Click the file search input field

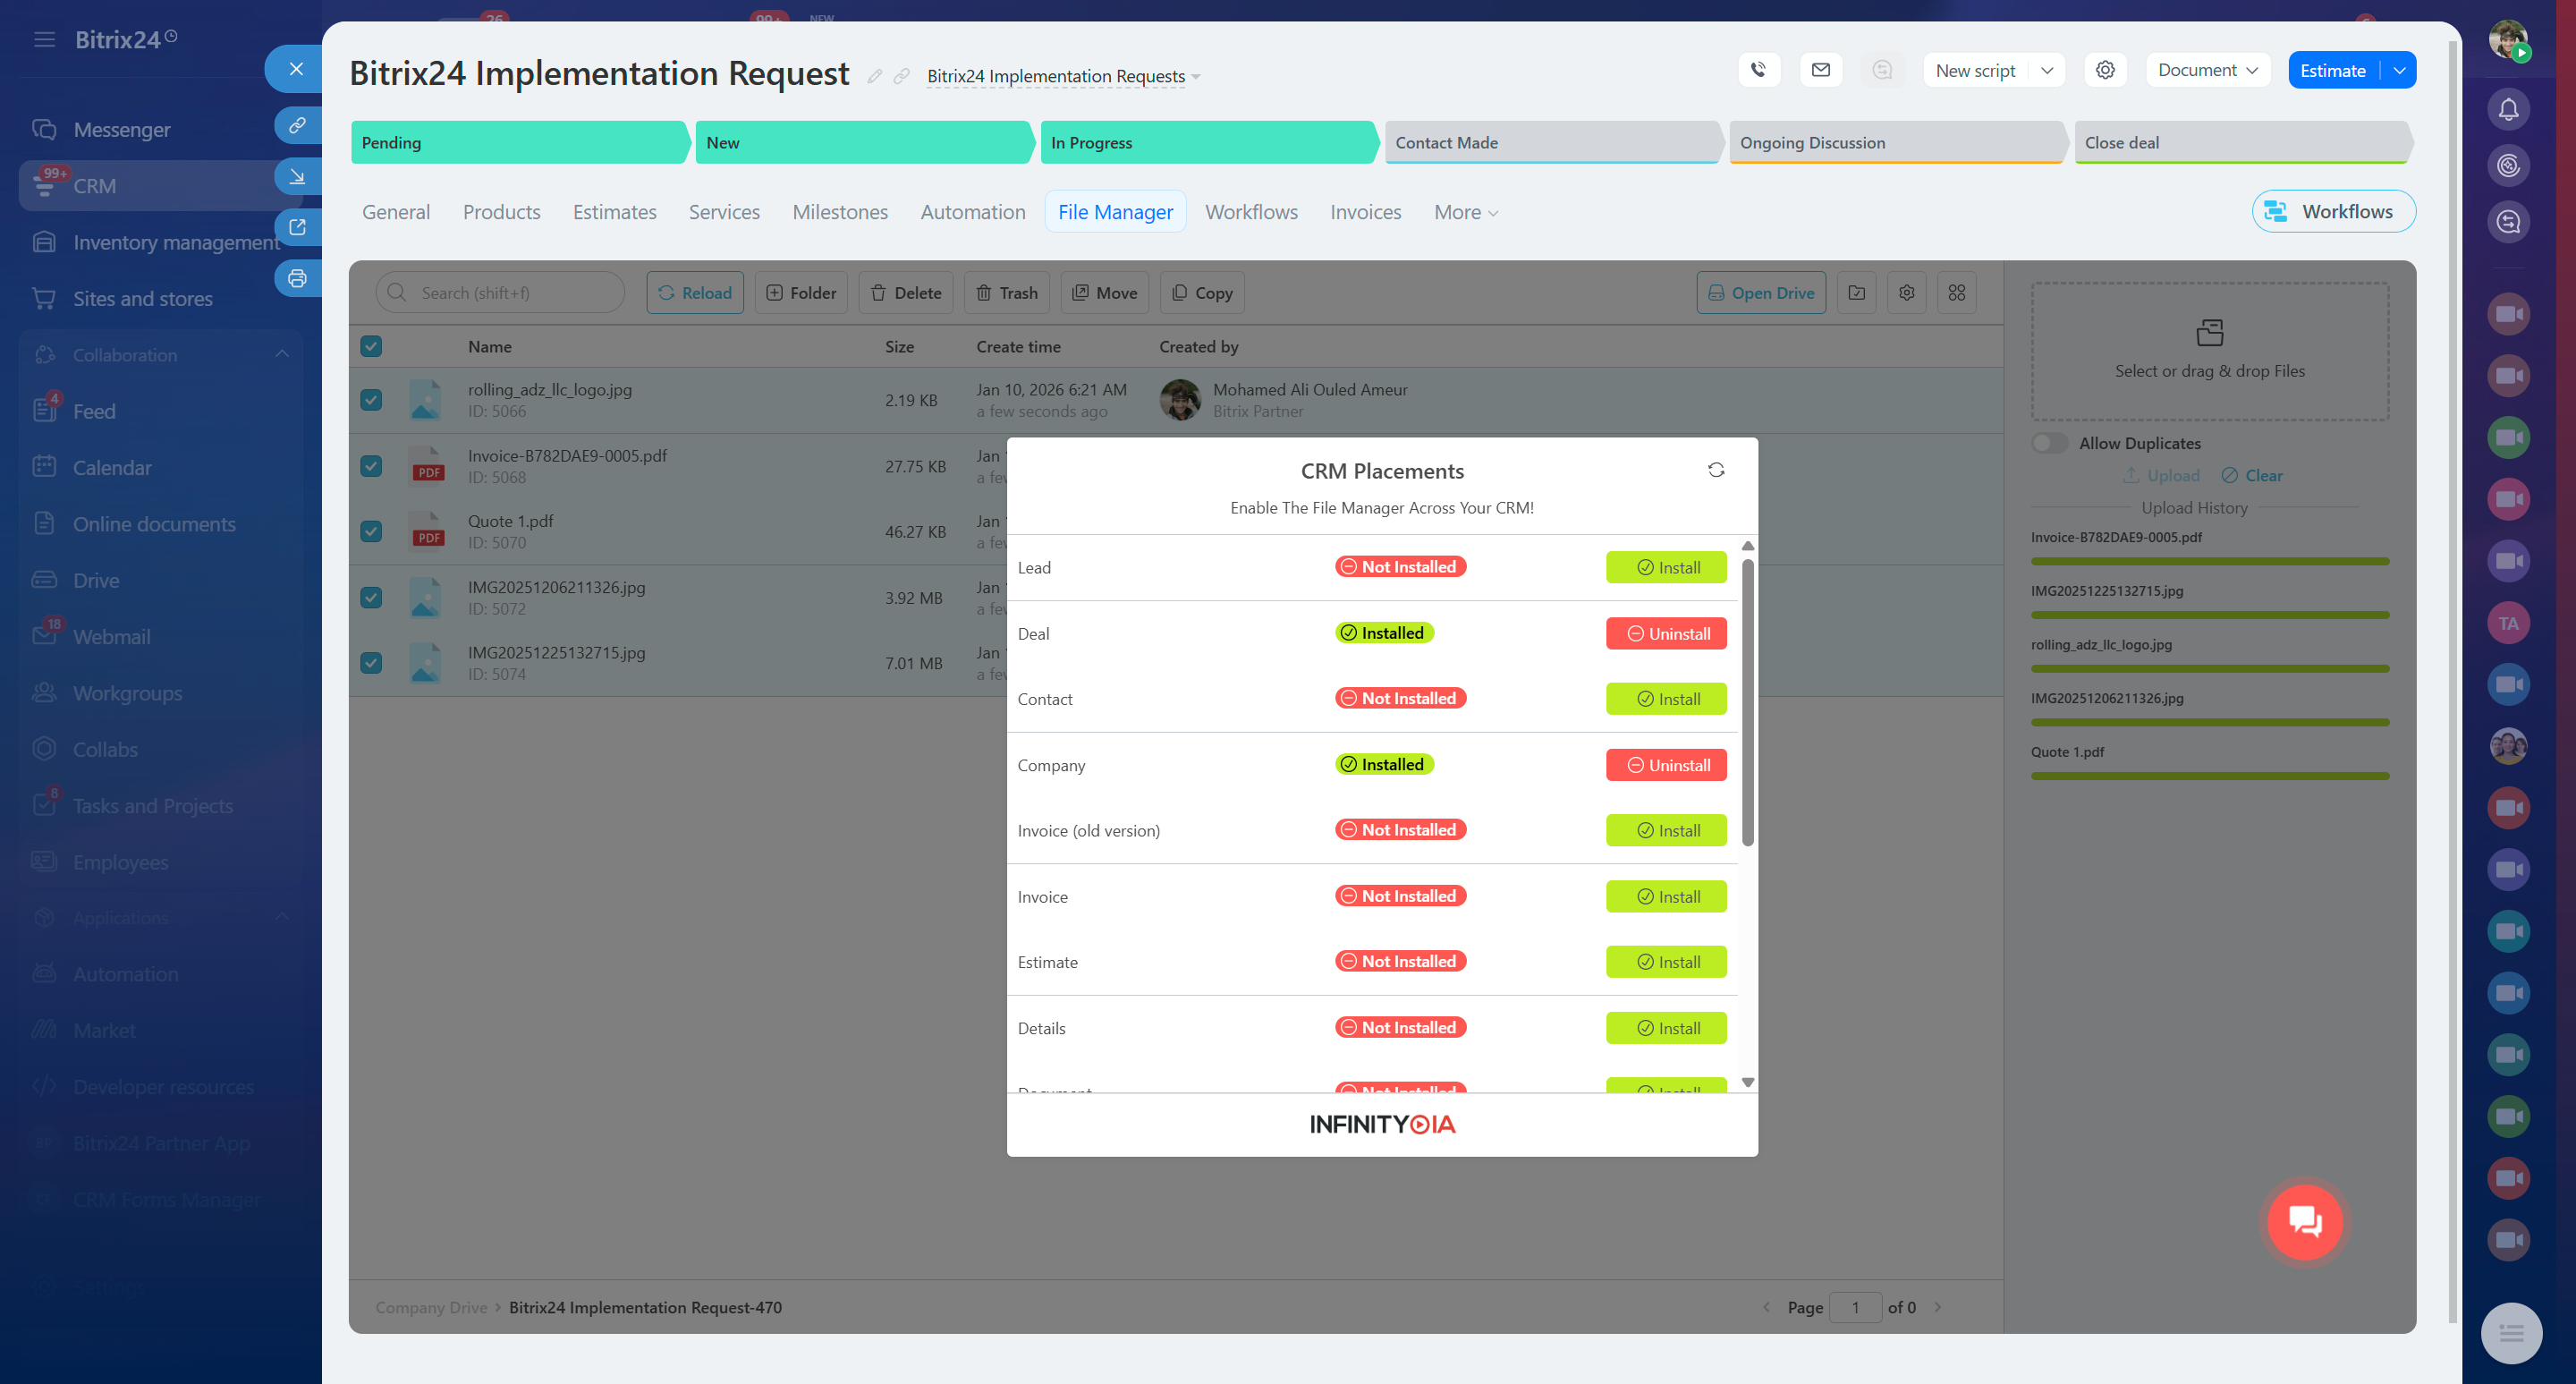point(510,293)
